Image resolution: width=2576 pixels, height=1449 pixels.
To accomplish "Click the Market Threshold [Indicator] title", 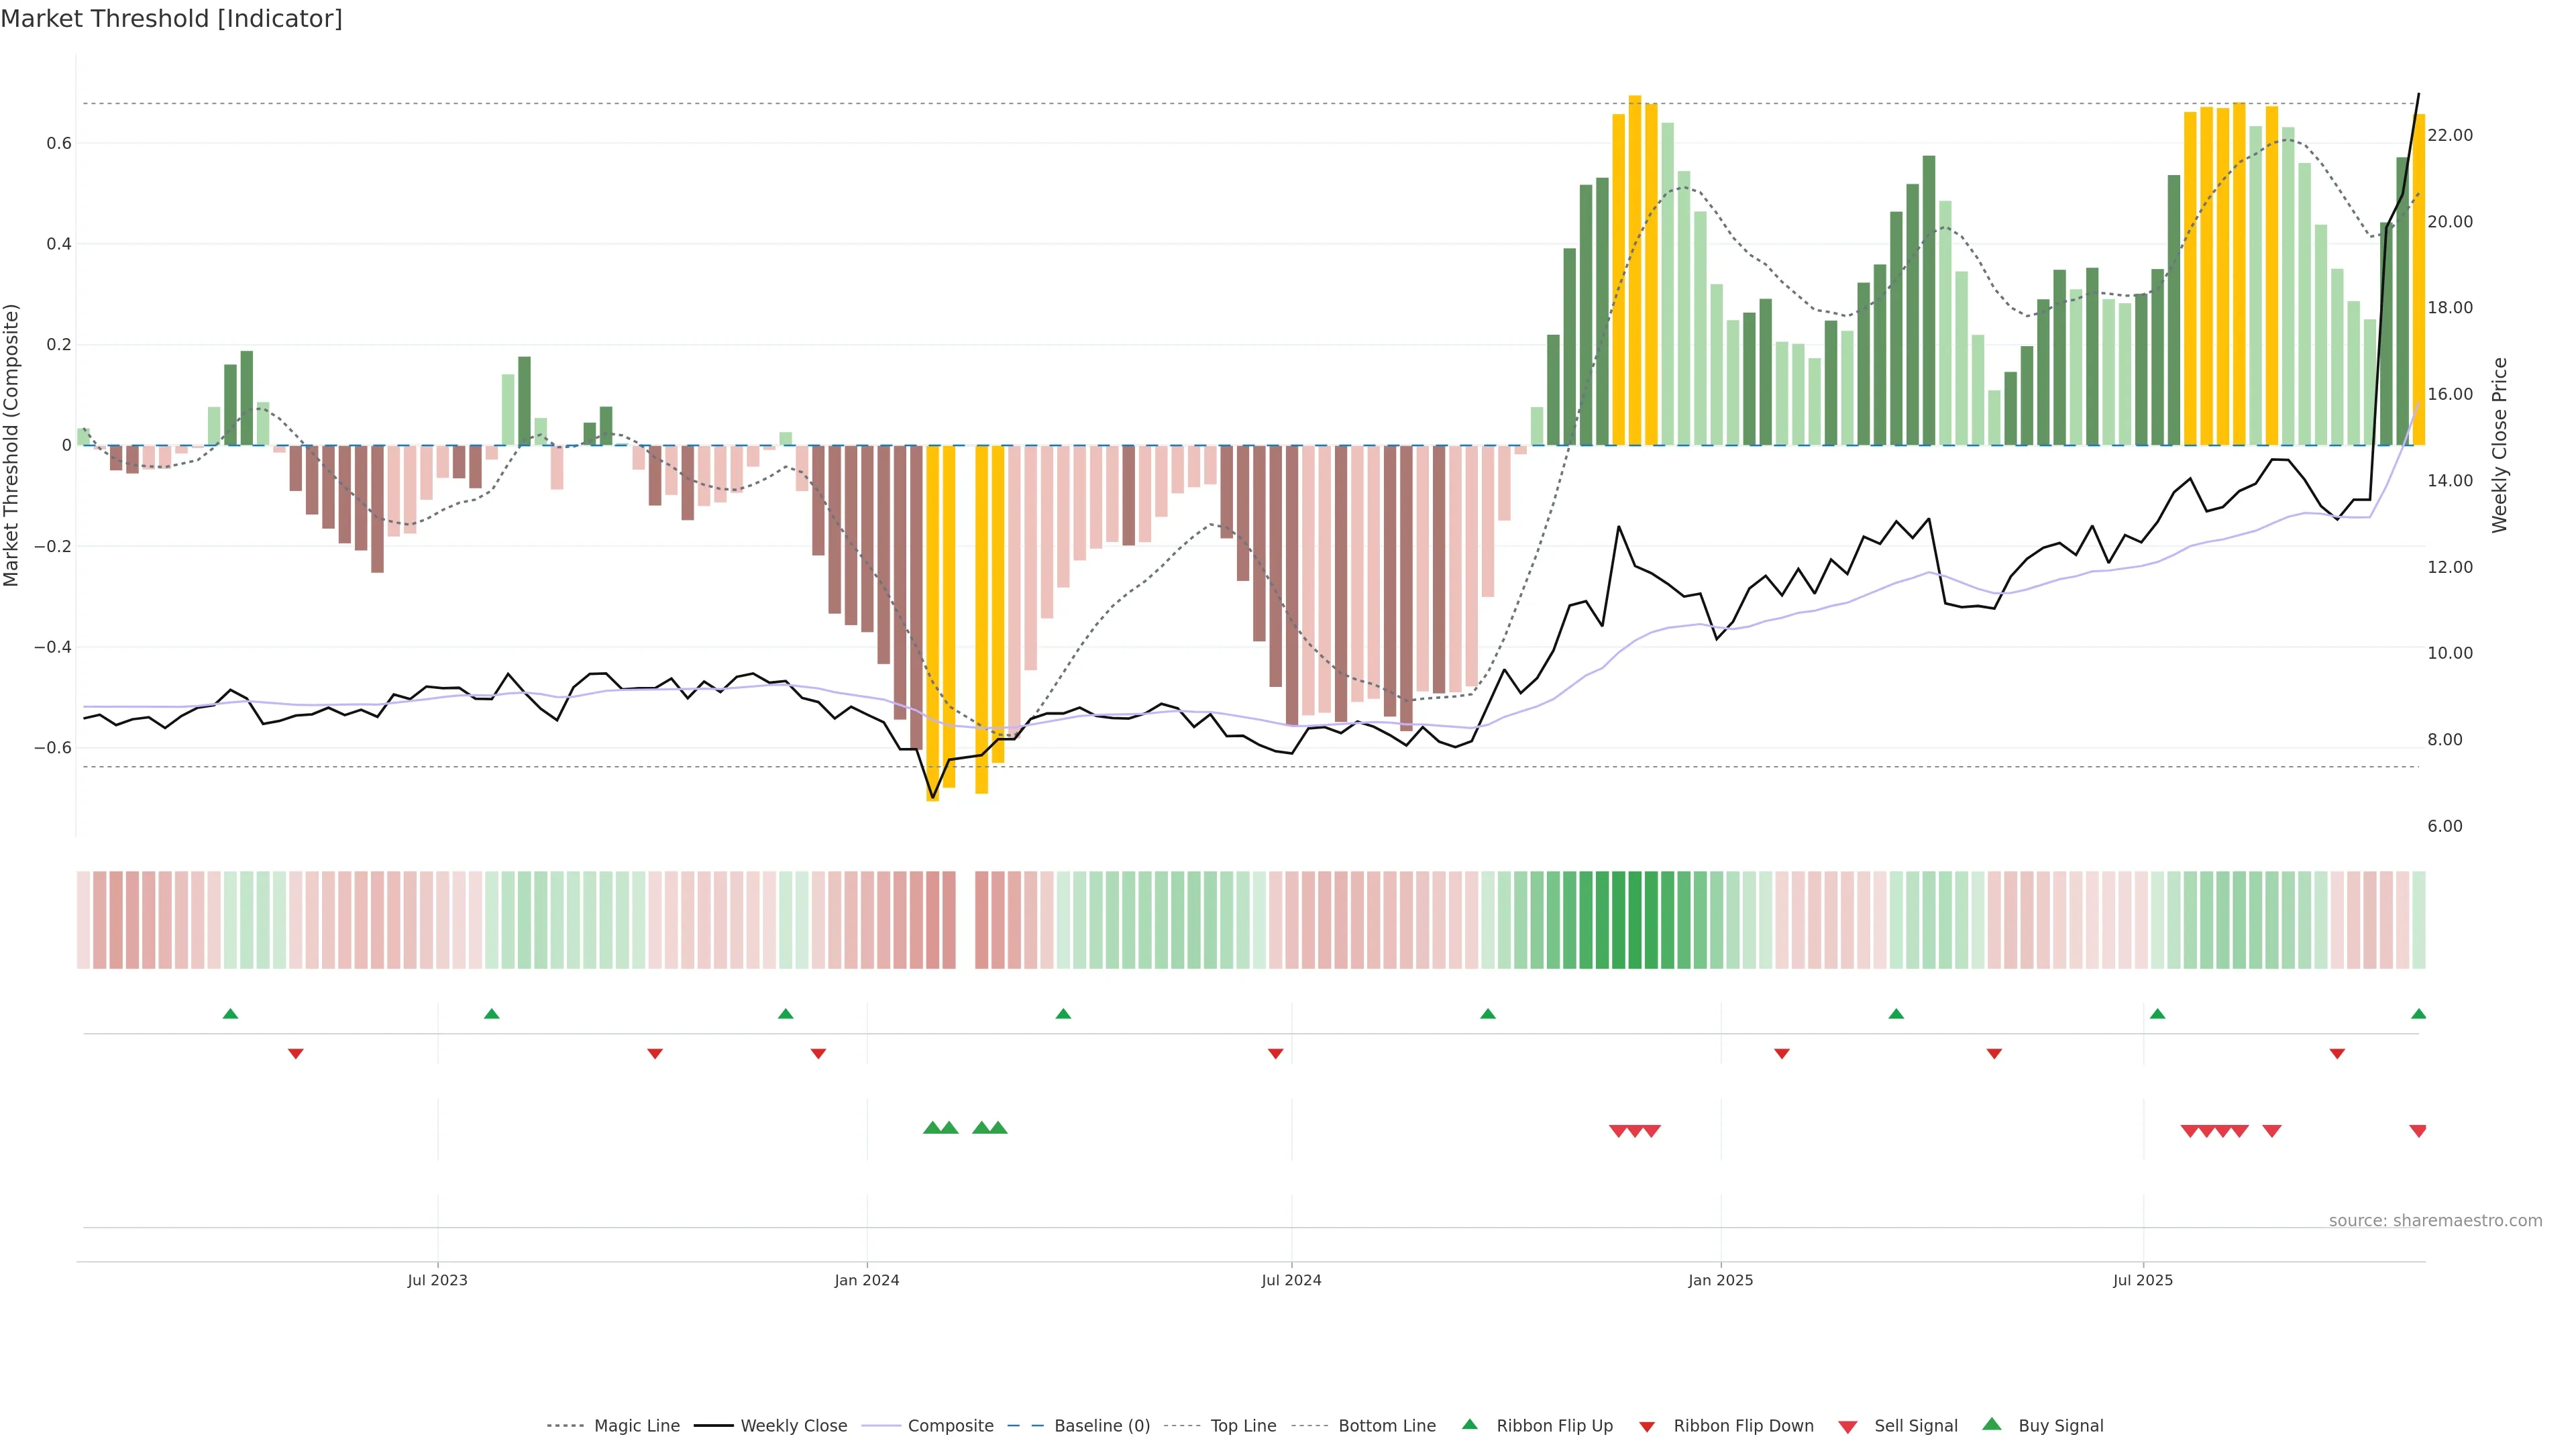I will pos(171,19).
